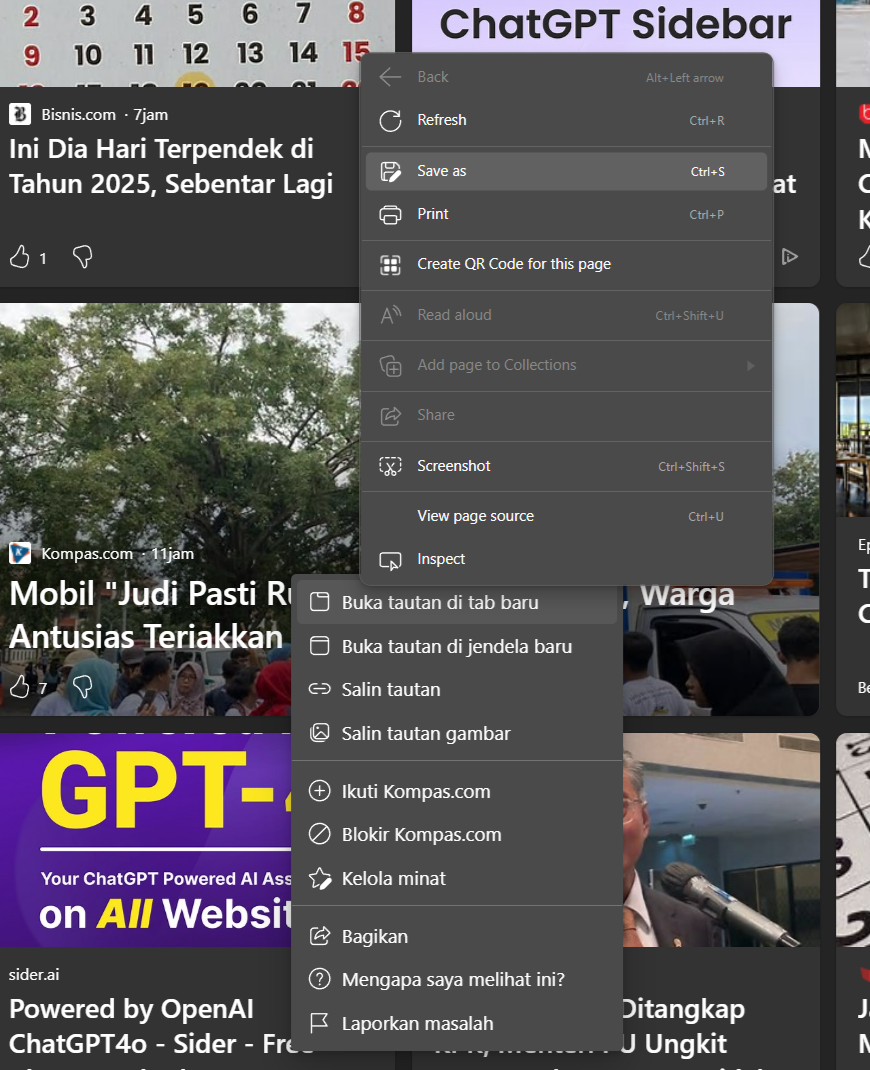This screenshot has width=870, height=1070.
Task: Click the share icon beside Bagikan
Action: [319, 936]
